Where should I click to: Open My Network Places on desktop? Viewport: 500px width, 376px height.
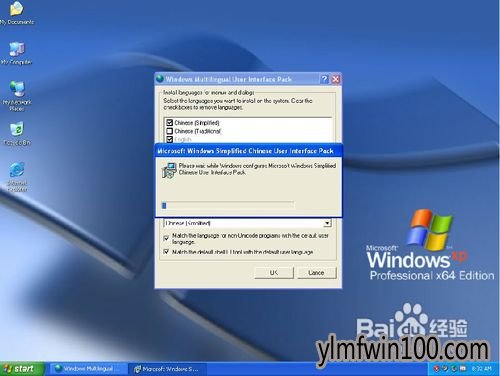click(x=17, y=95)
